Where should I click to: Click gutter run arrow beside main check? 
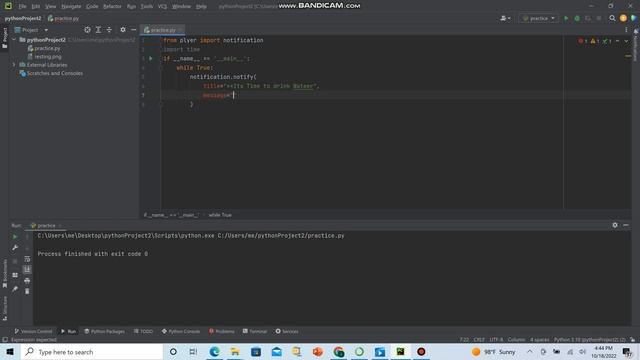pos(151,58)
